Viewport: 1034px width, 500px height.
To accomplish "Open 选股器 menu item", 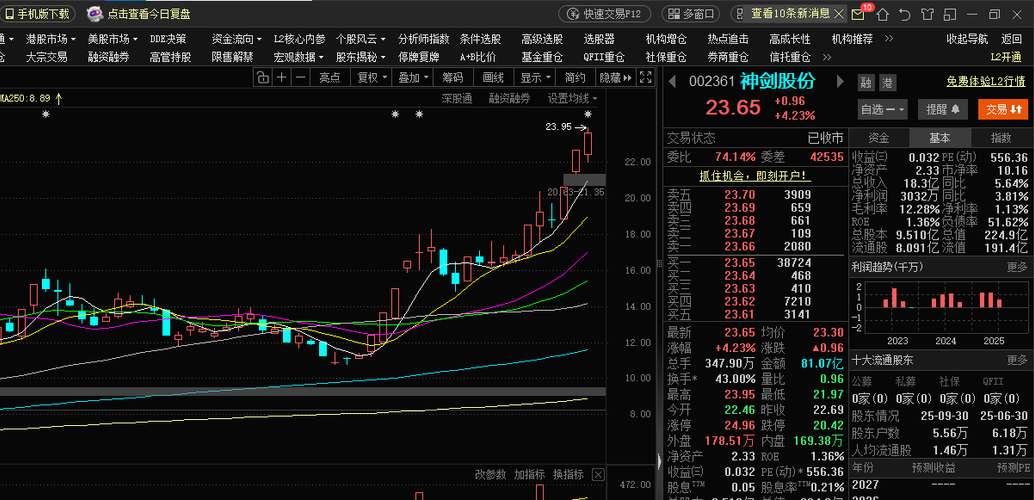I will pos(599,39).
